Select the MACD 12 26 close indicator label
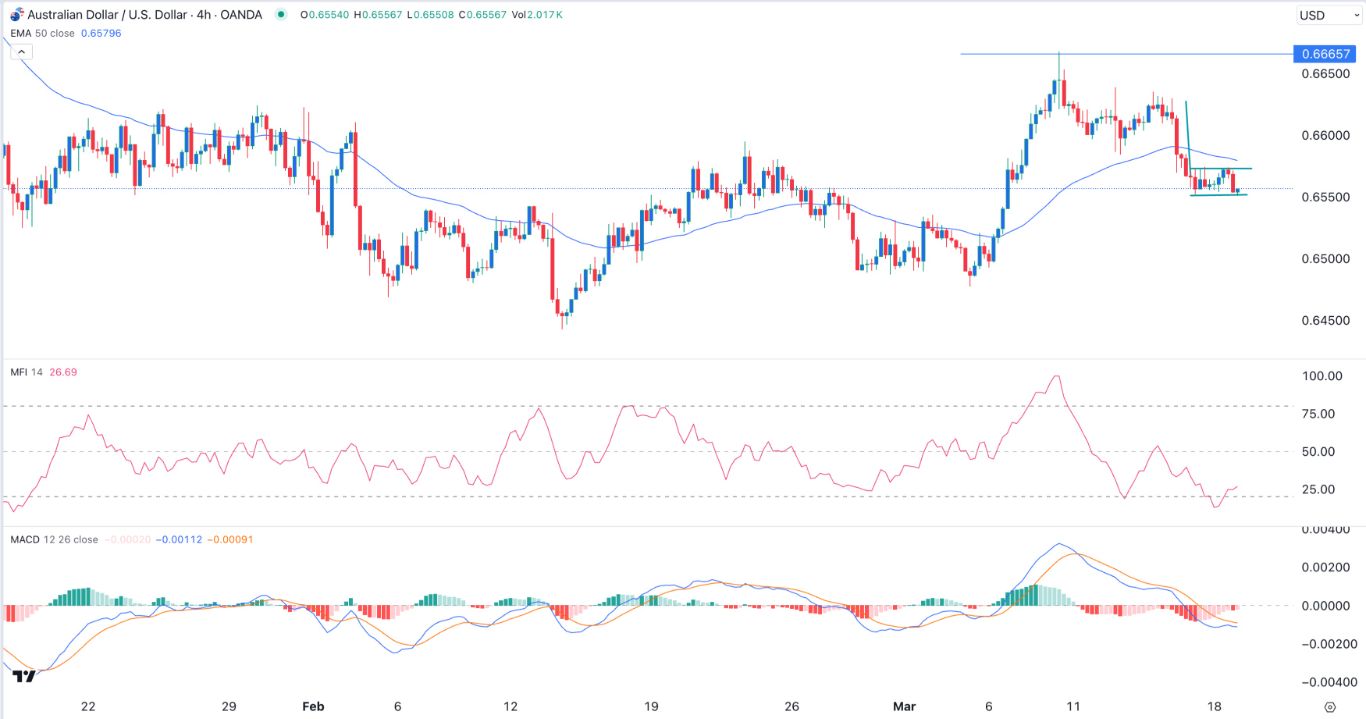Image resolution: width=1366 pixels, height=719 pixels. (48, 538)
